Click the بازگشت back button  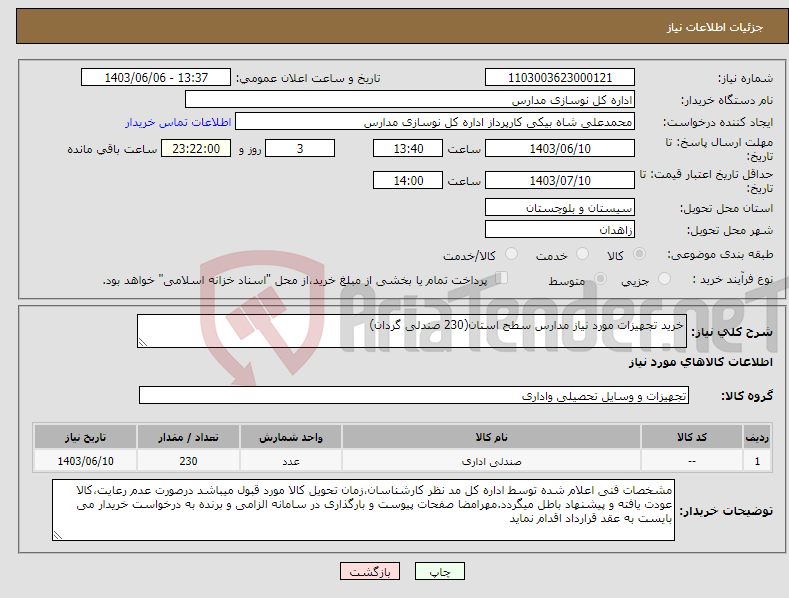click(370, 571)
